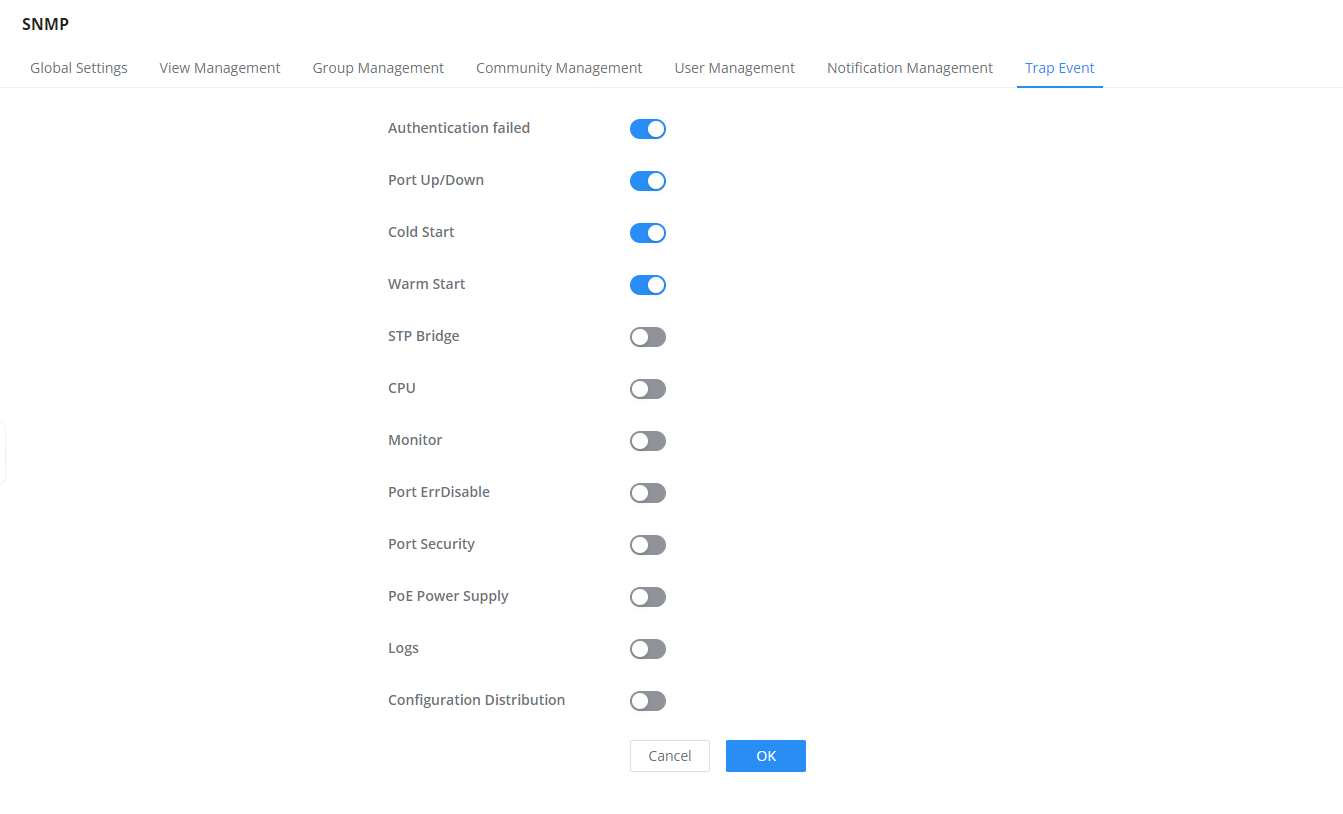The height and width of the screenshot is (814, 1343).
Task: Enable Port Security trap event
Action: click(x=648, y=545)
